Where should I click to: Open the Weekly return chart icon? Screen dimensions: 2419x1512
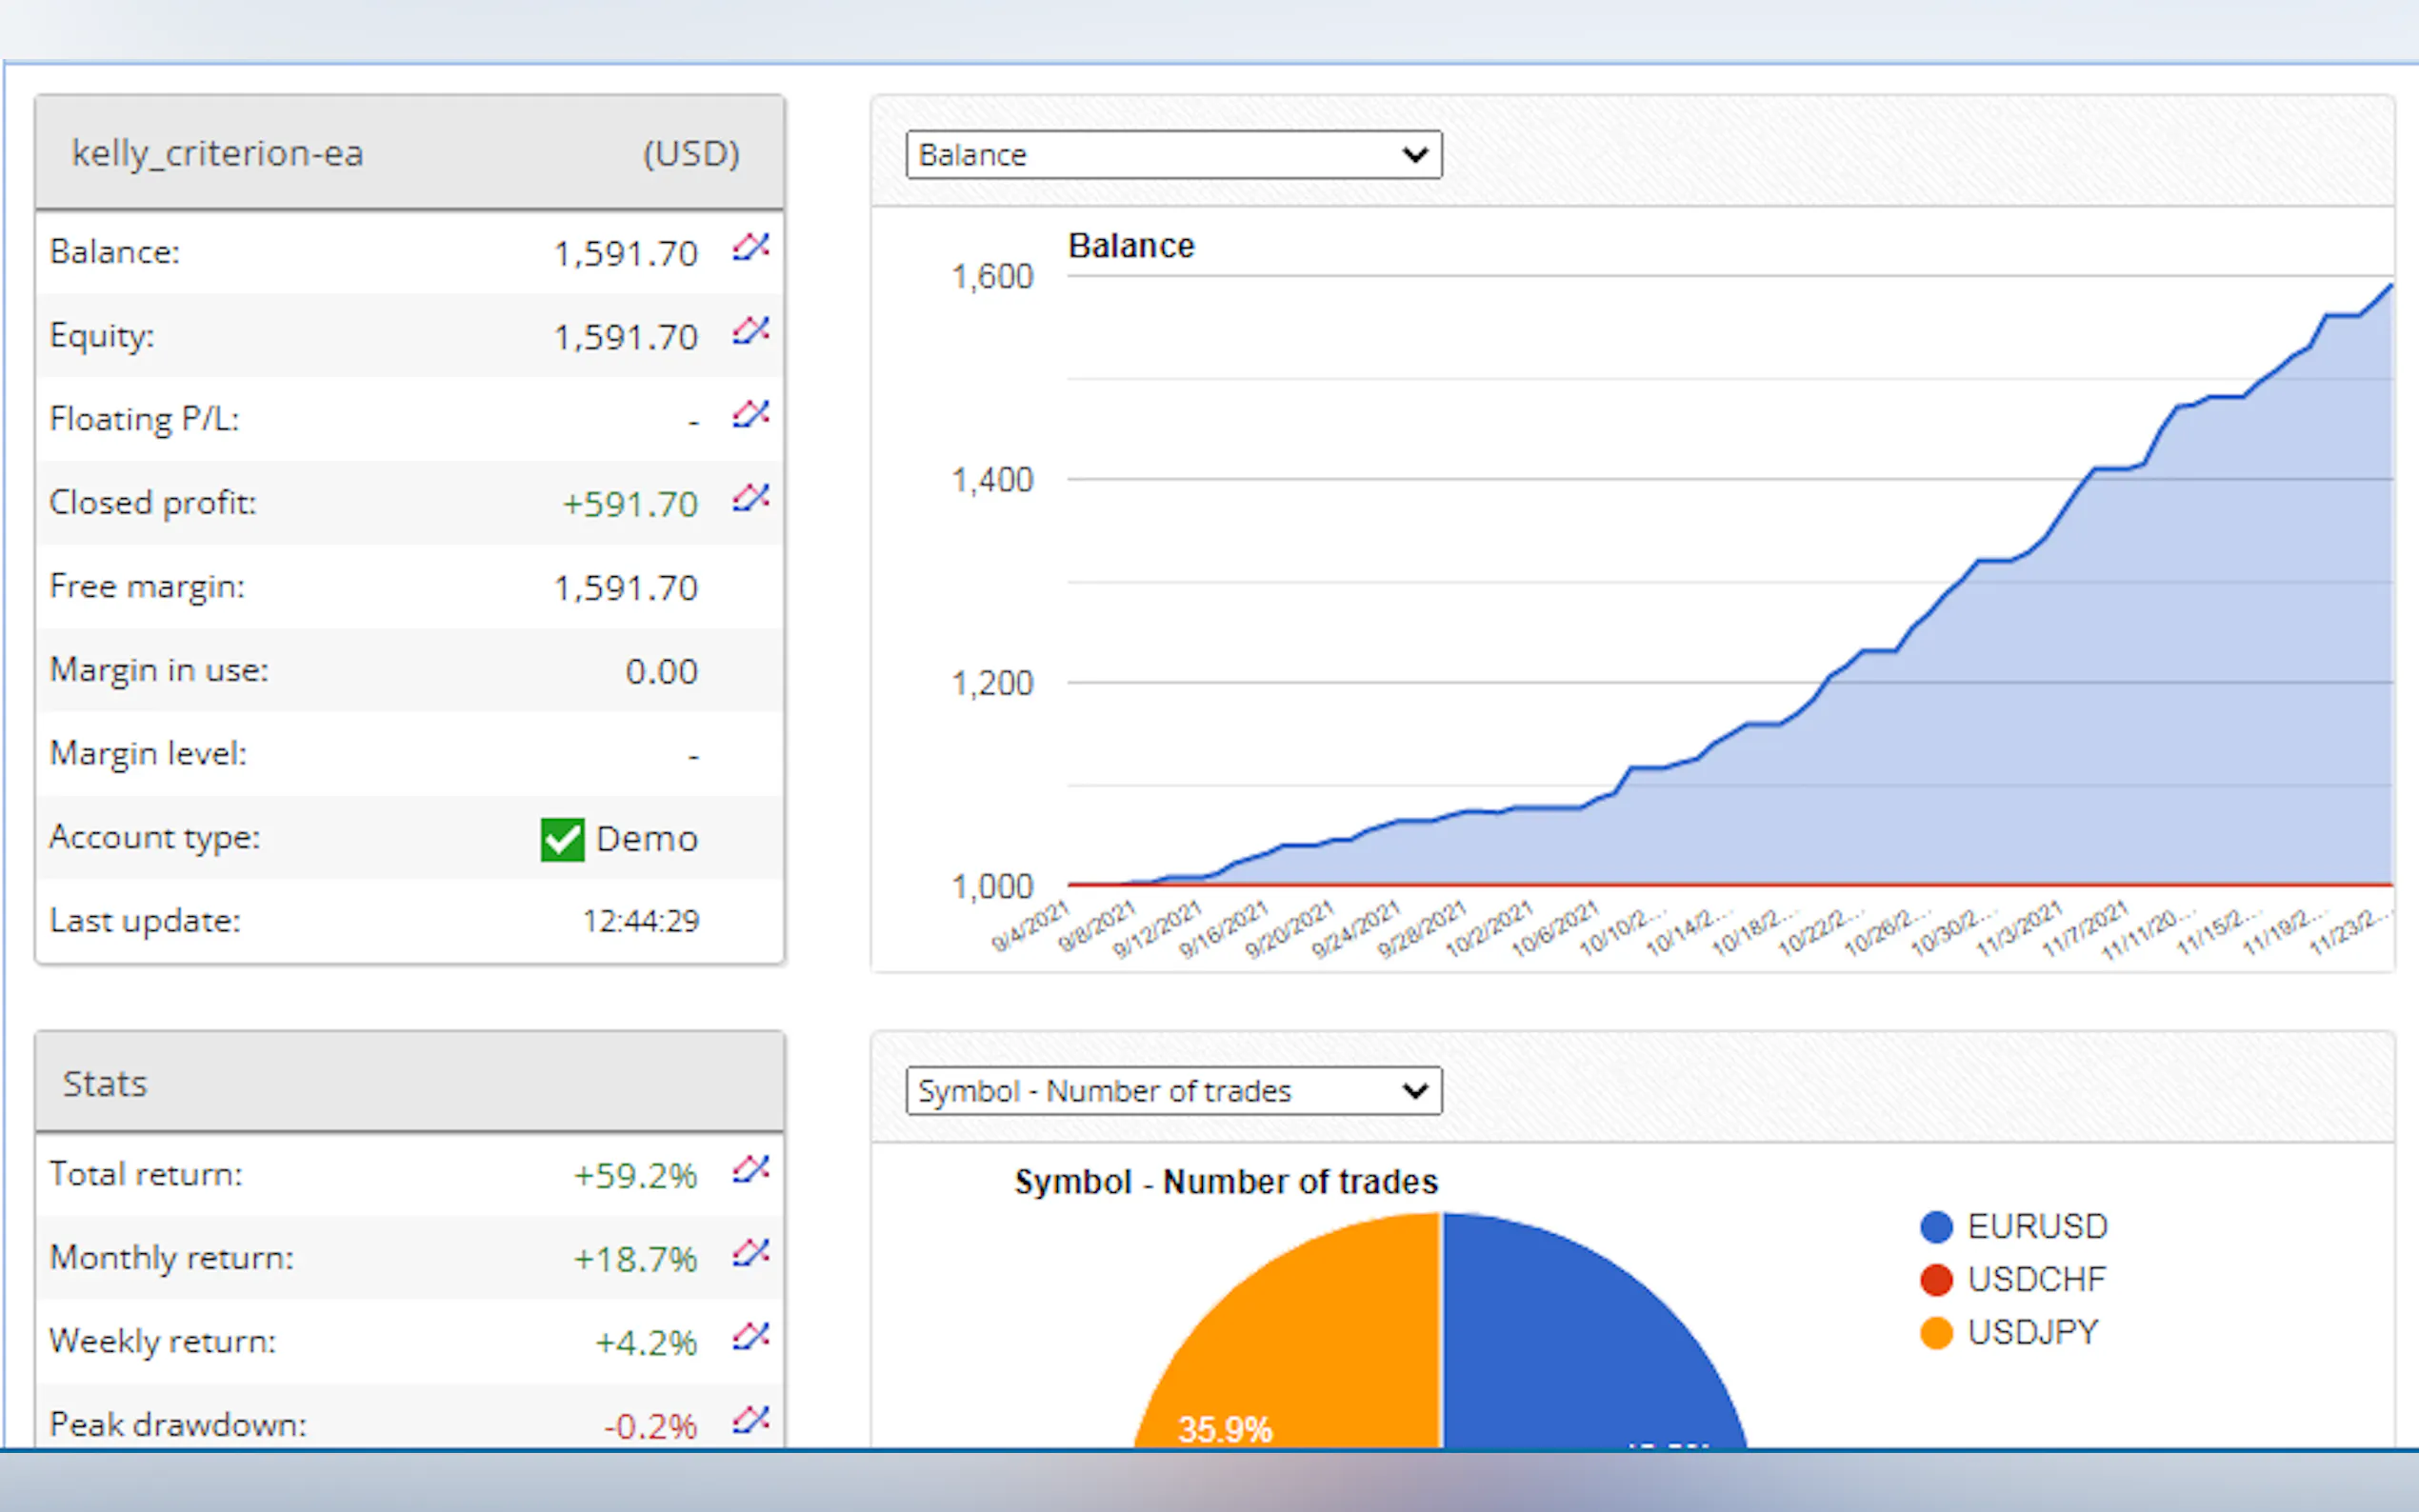click(750, 1337)
